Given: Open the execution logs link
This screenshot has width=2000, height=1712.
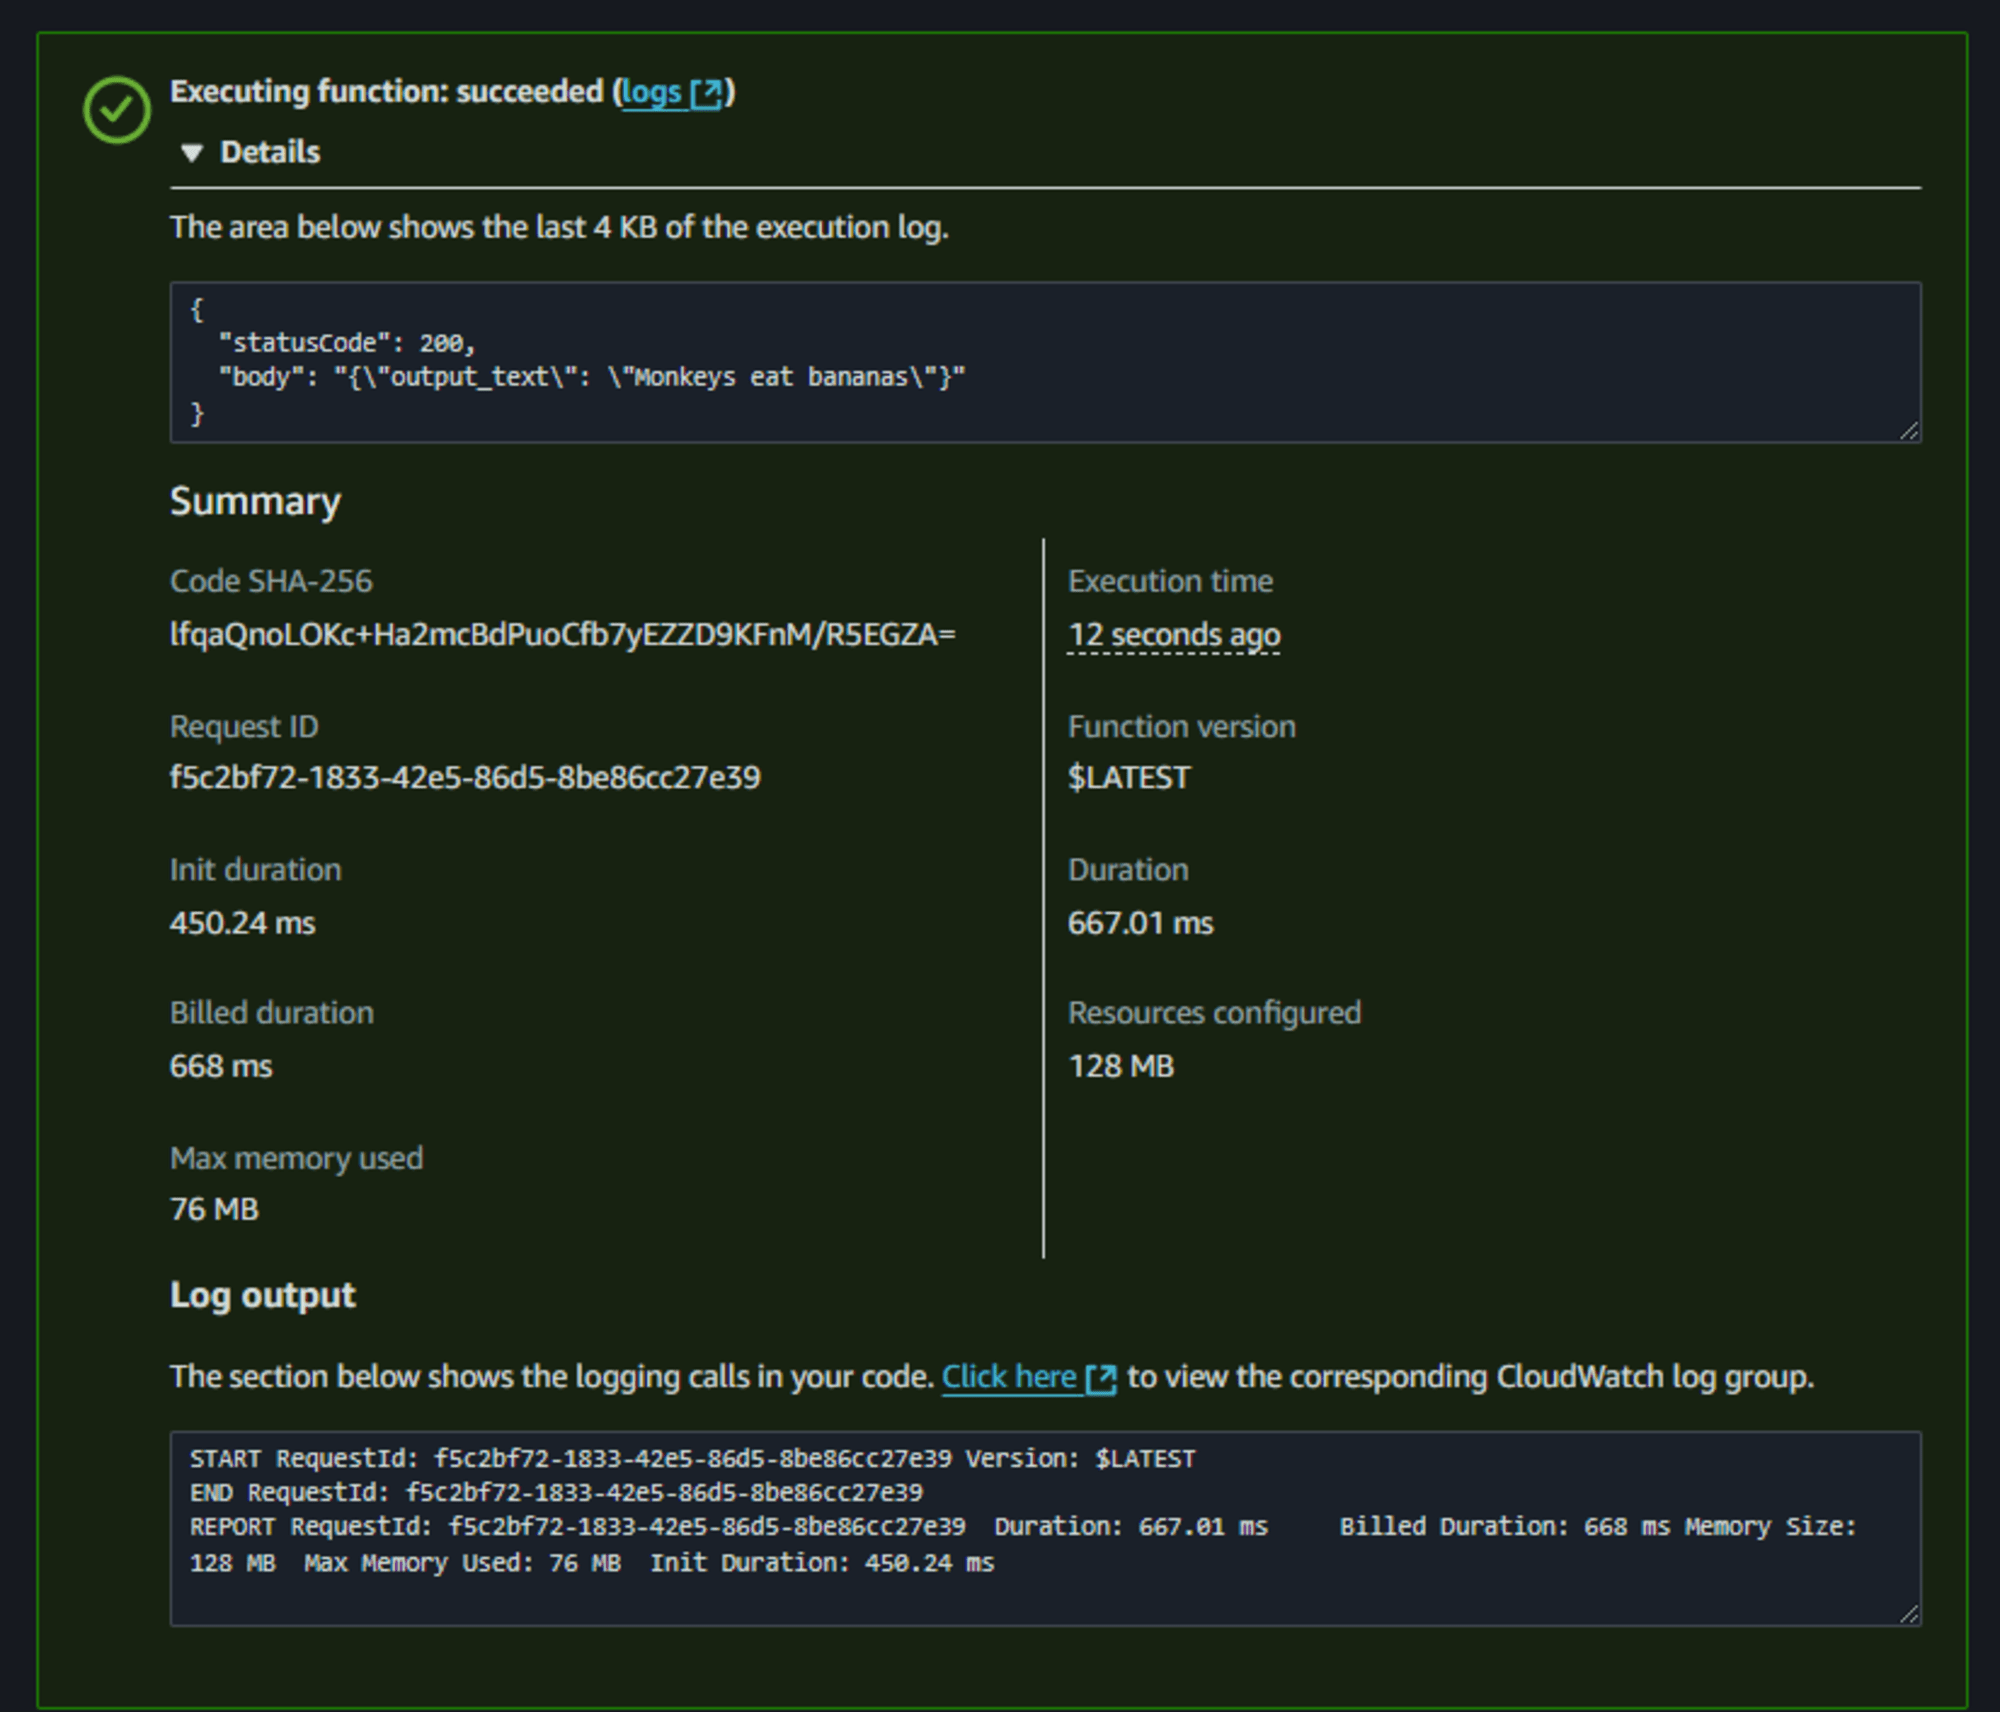Looking at the screenshot, I should (652, 92).
